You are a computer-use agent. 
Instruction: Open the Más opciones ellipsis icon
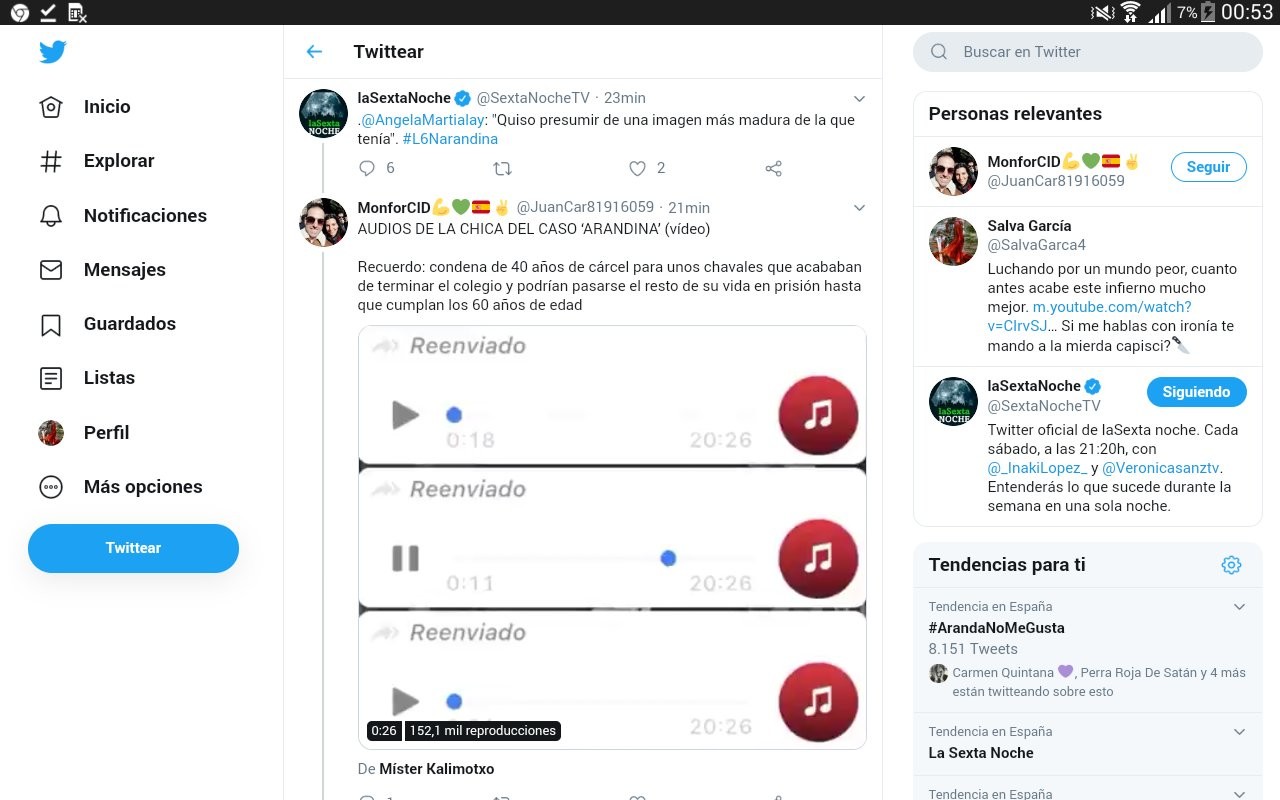51,487
